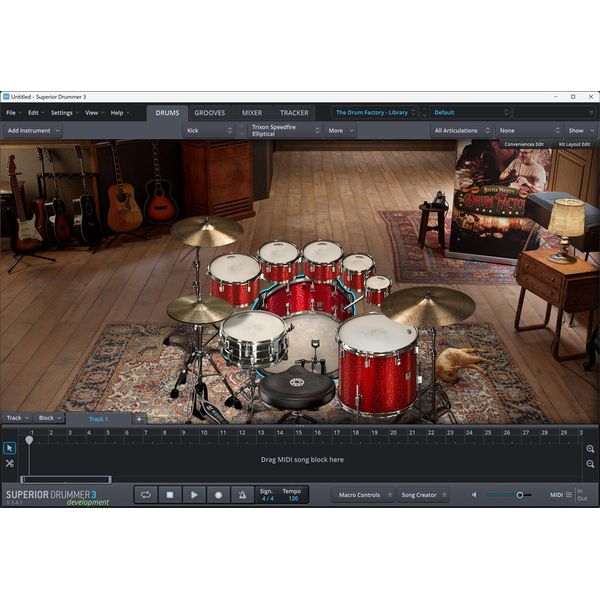Open the View menu

93,112
